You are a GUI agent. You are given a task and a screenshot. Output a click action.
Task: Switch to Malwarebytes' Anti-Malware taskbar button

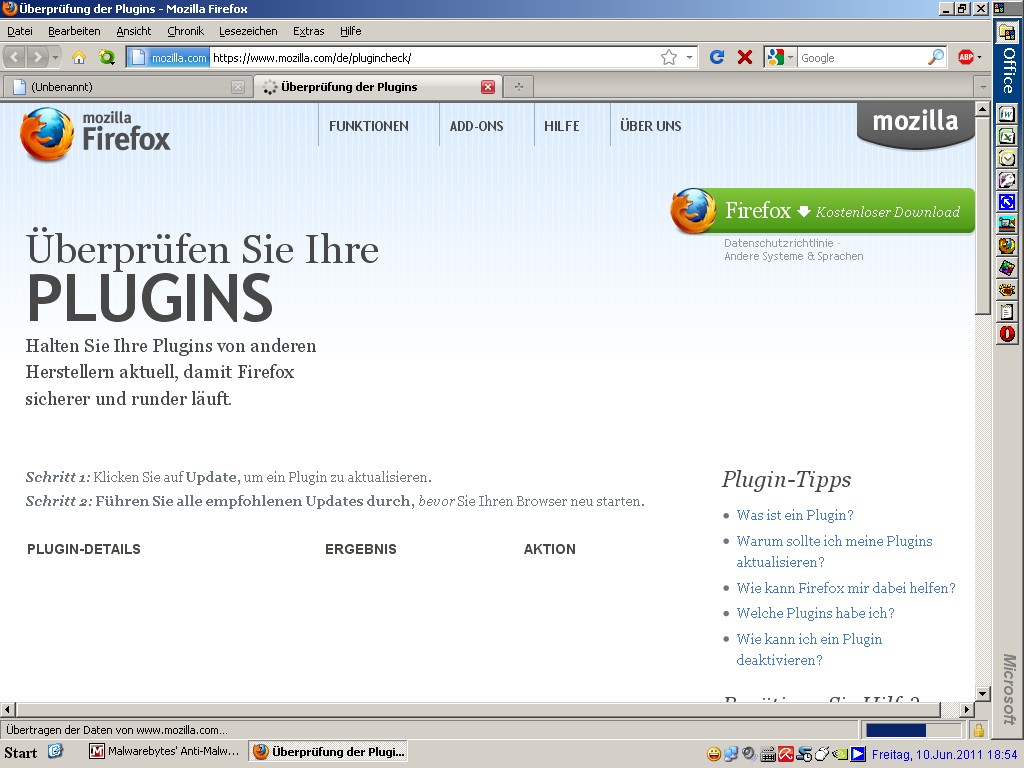[x=165, y=752]
